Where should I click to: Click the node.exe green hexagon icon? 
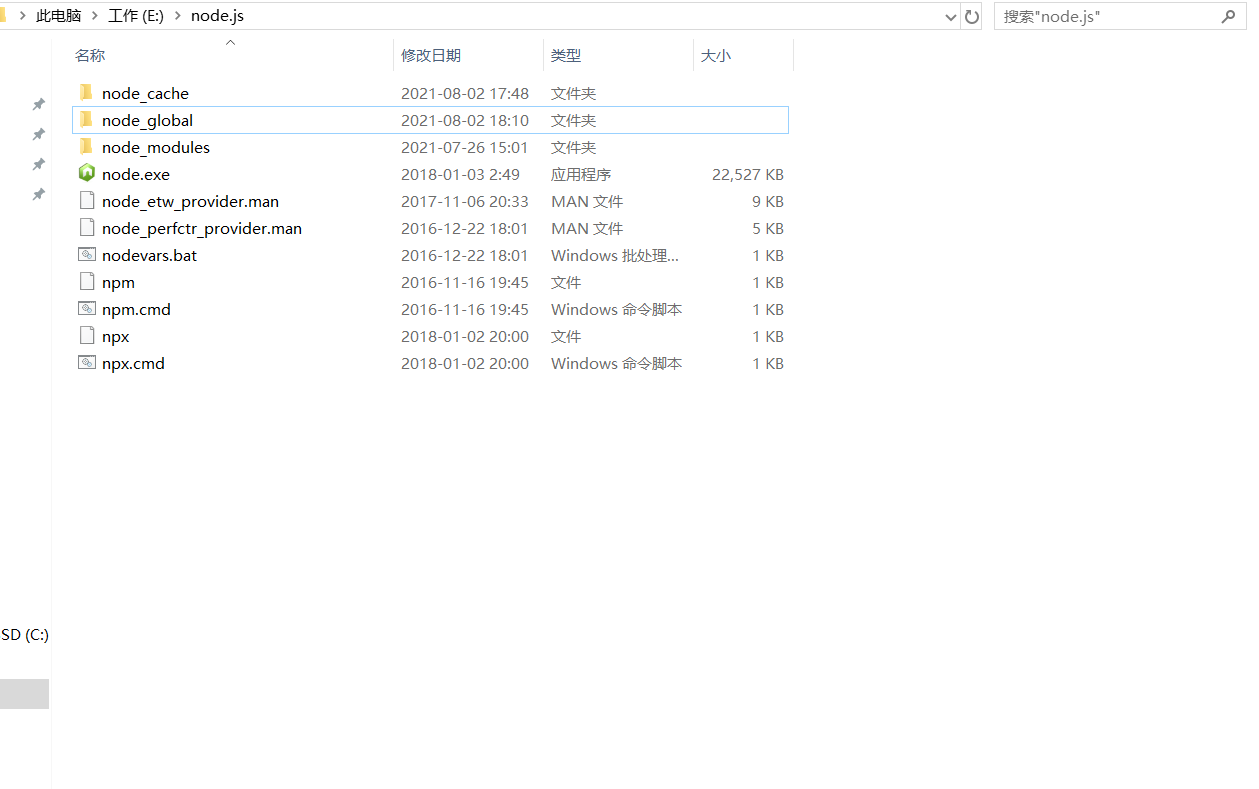(x=86, y=173)
